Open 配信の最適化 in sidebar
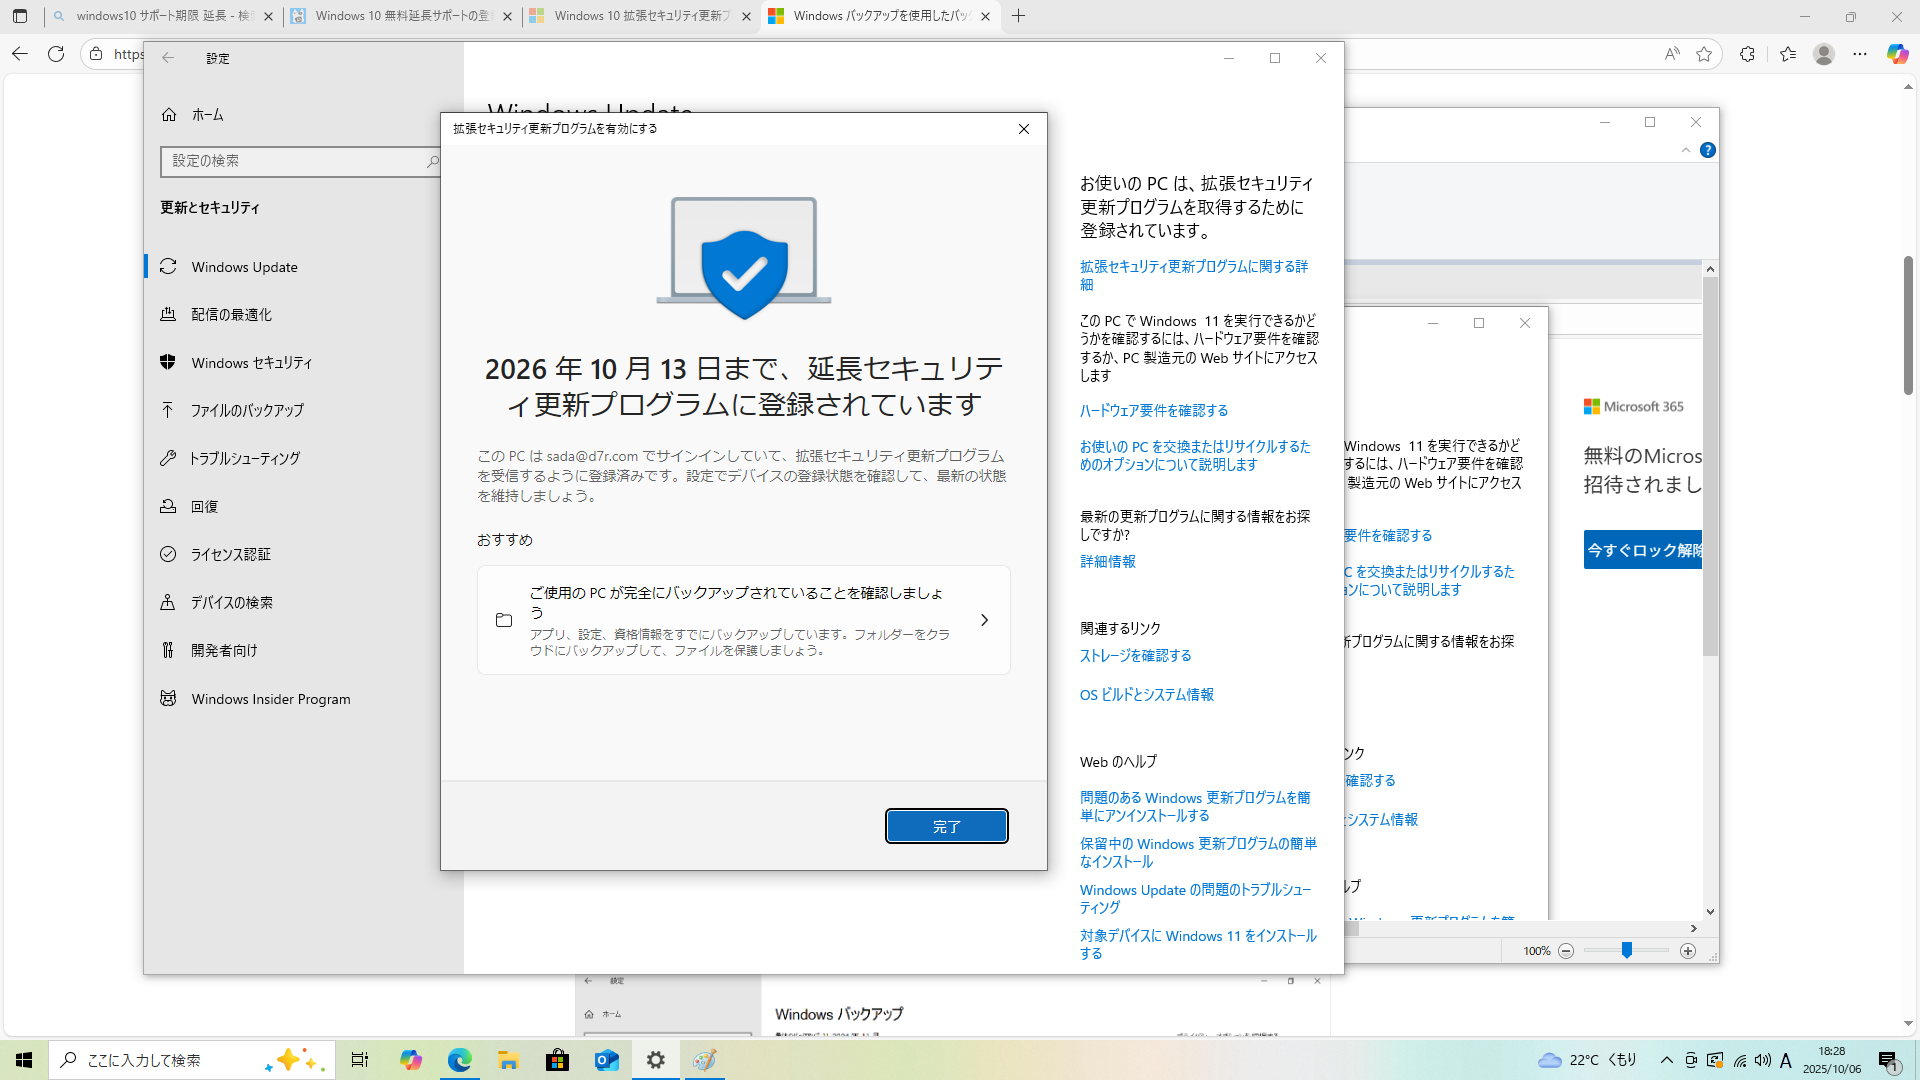This screenshot has width=1920, height=1080. (231, 315)
